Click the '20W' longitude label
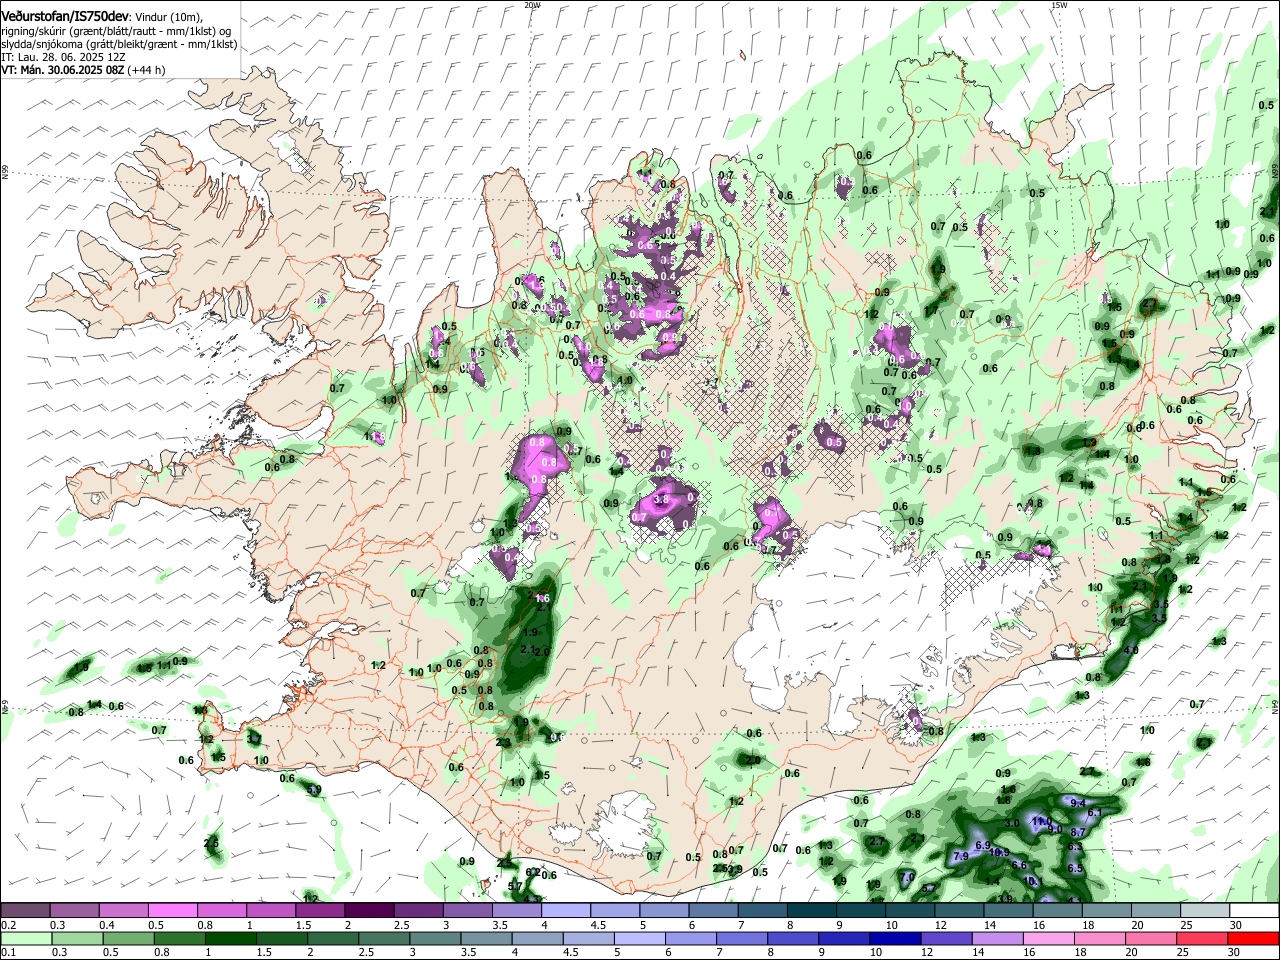1280x960 pixels. coord(532,5)
